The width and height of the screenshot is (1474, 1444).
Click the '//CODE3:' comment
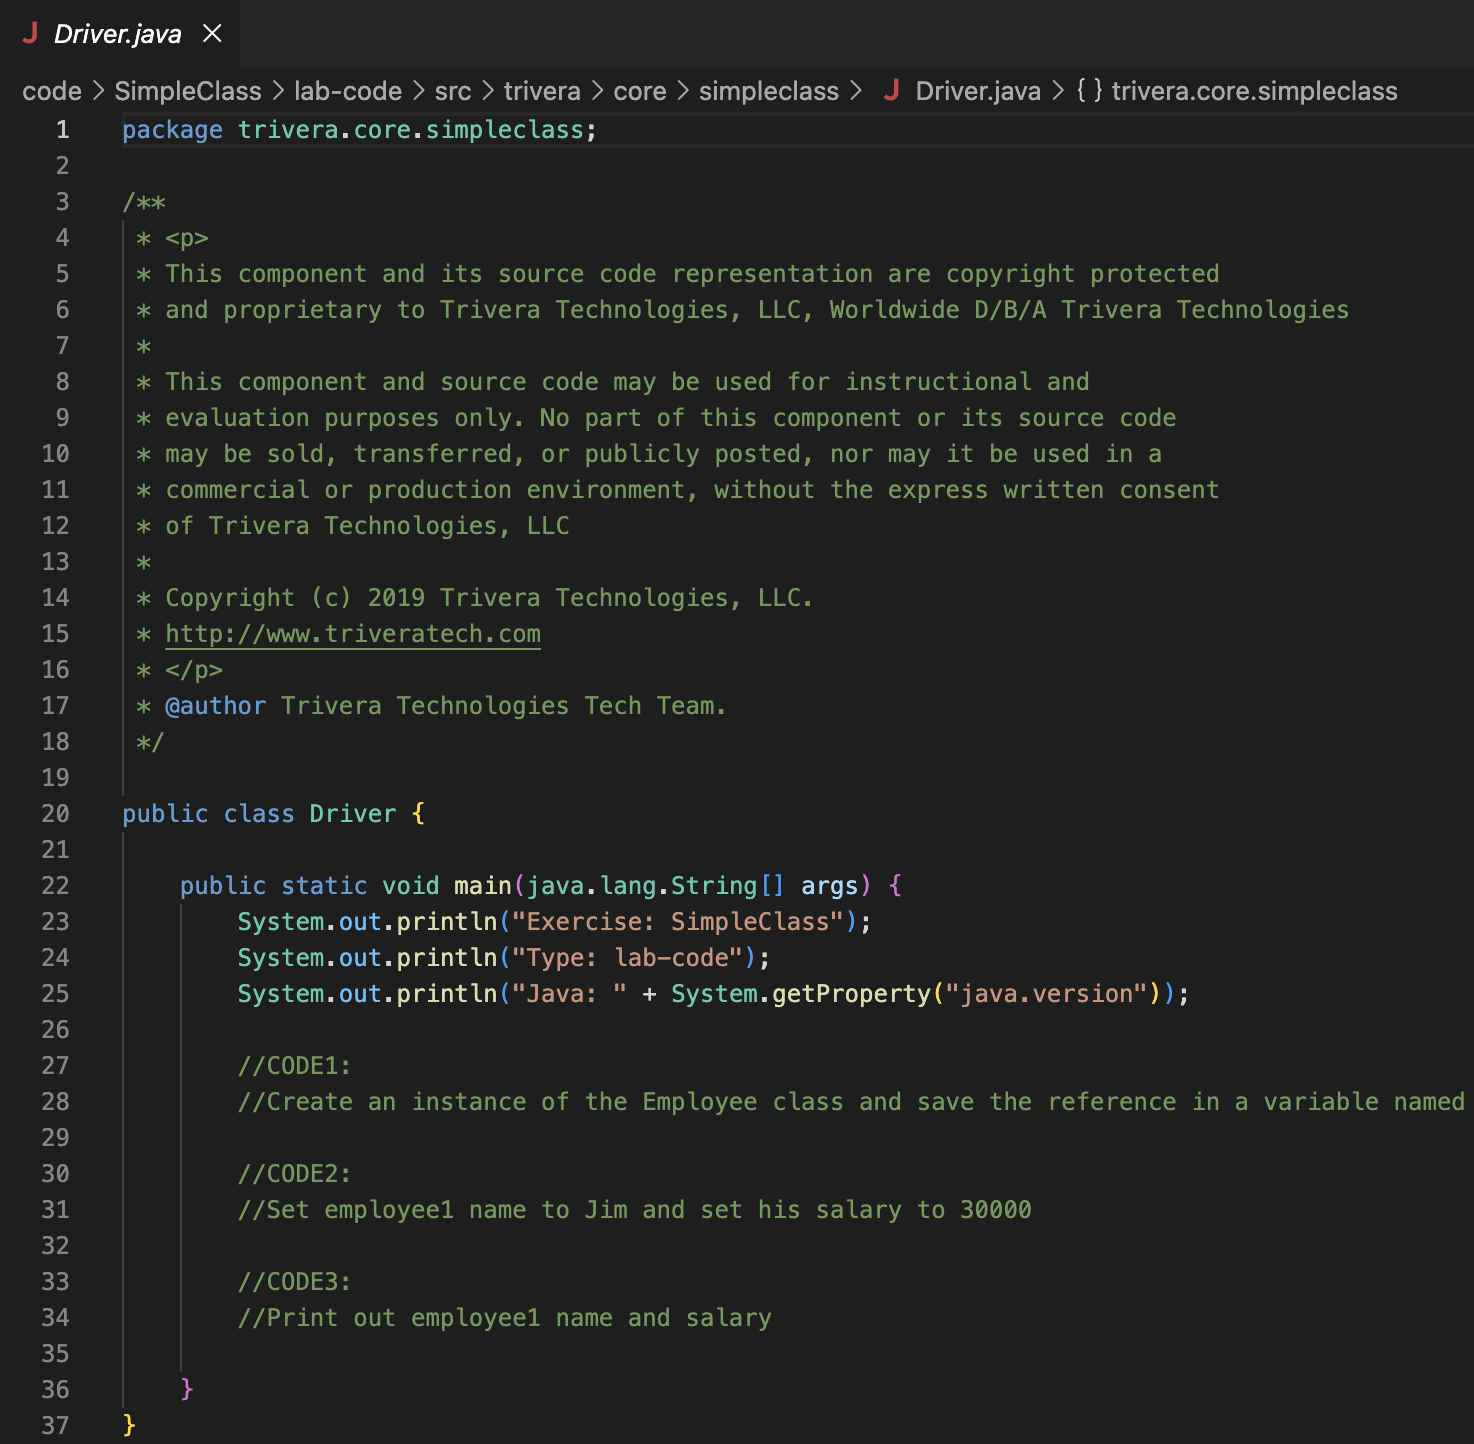coord(295,1282)
